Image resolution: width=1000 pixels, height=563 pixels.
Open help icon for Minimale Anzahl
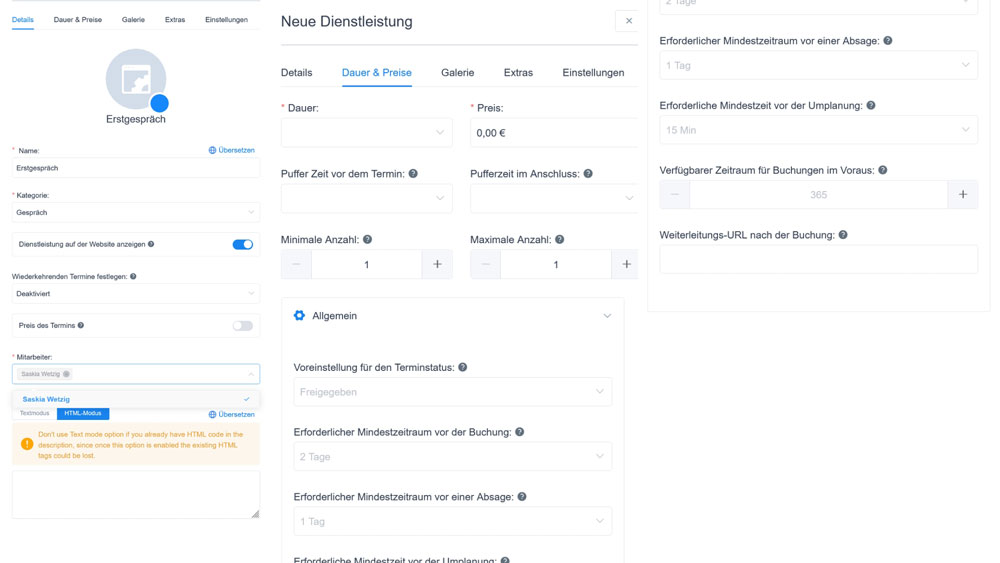click(367, 240)
